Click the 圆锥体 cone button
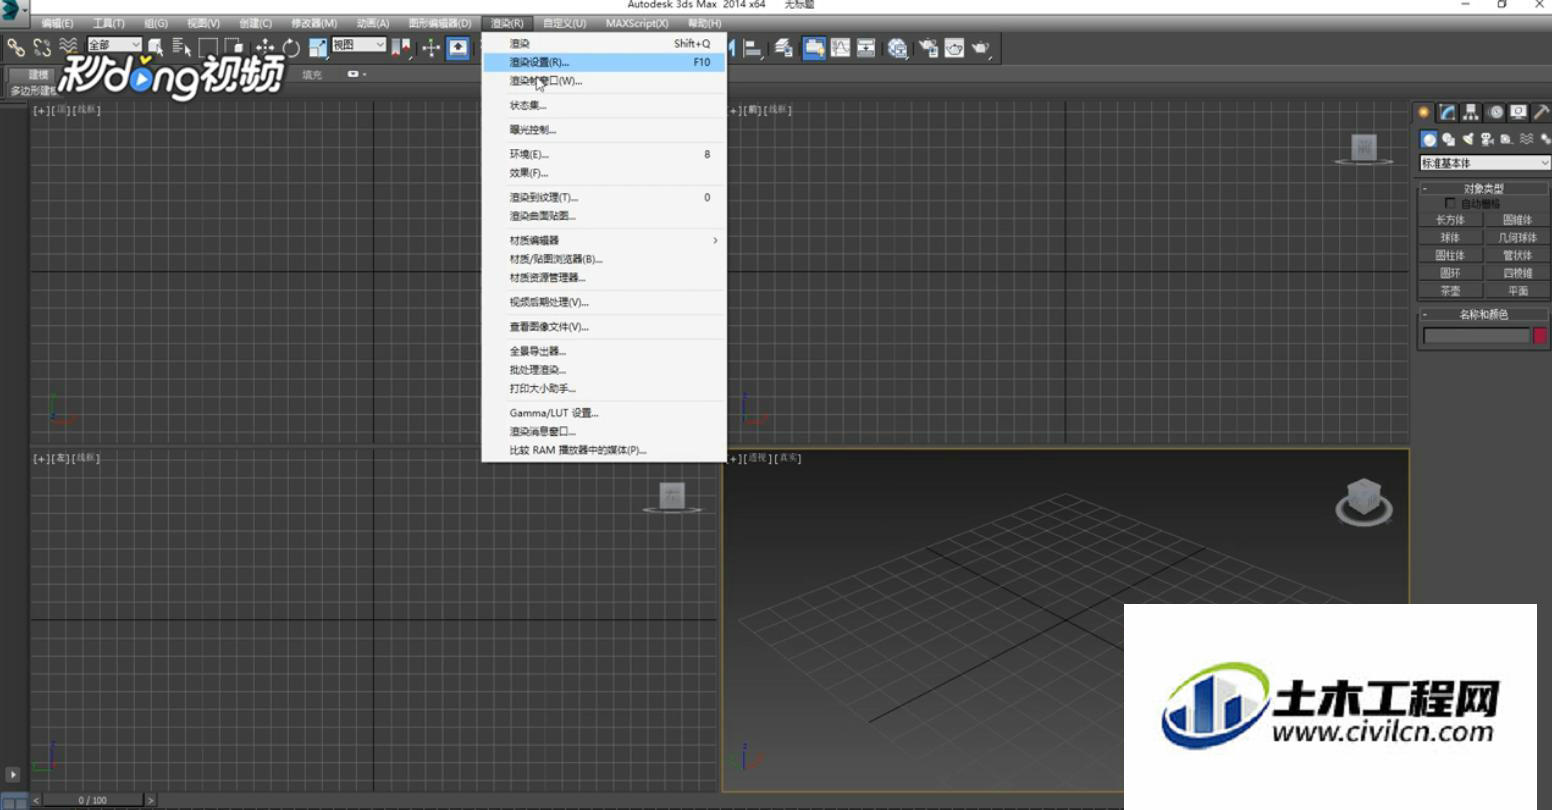1552x810 pixels. click(1517, 220)
